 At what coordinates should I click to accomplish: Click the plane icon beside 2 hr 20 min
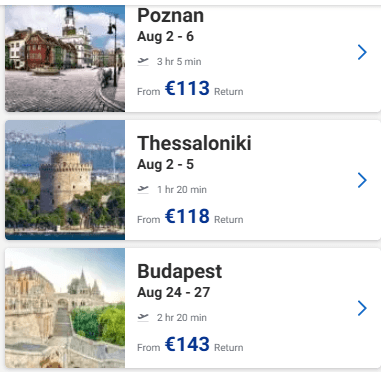tap(143, 317)
